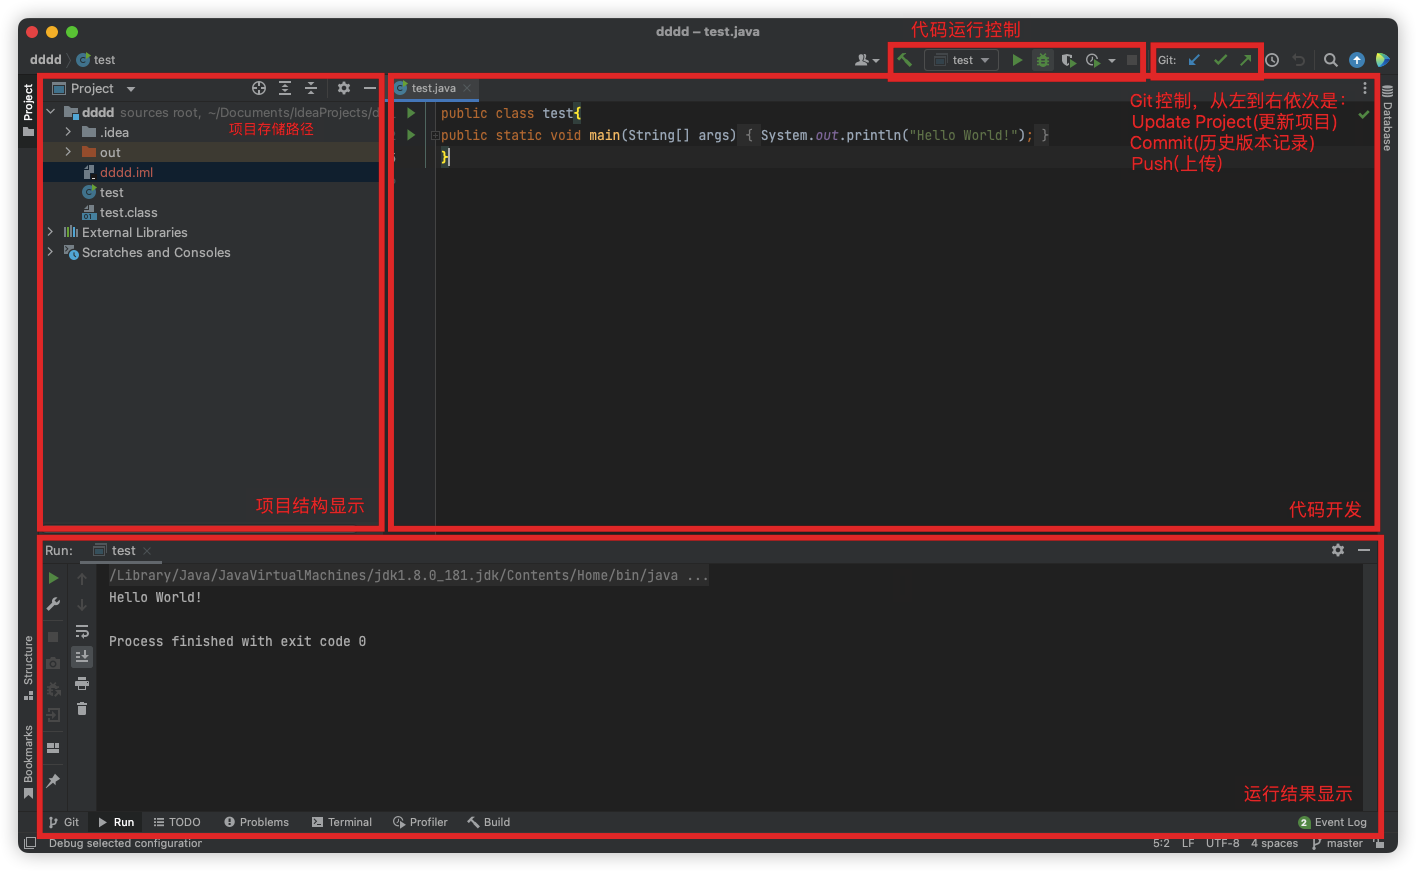Click LF line separator in status bar

(x=1188, y=843)
